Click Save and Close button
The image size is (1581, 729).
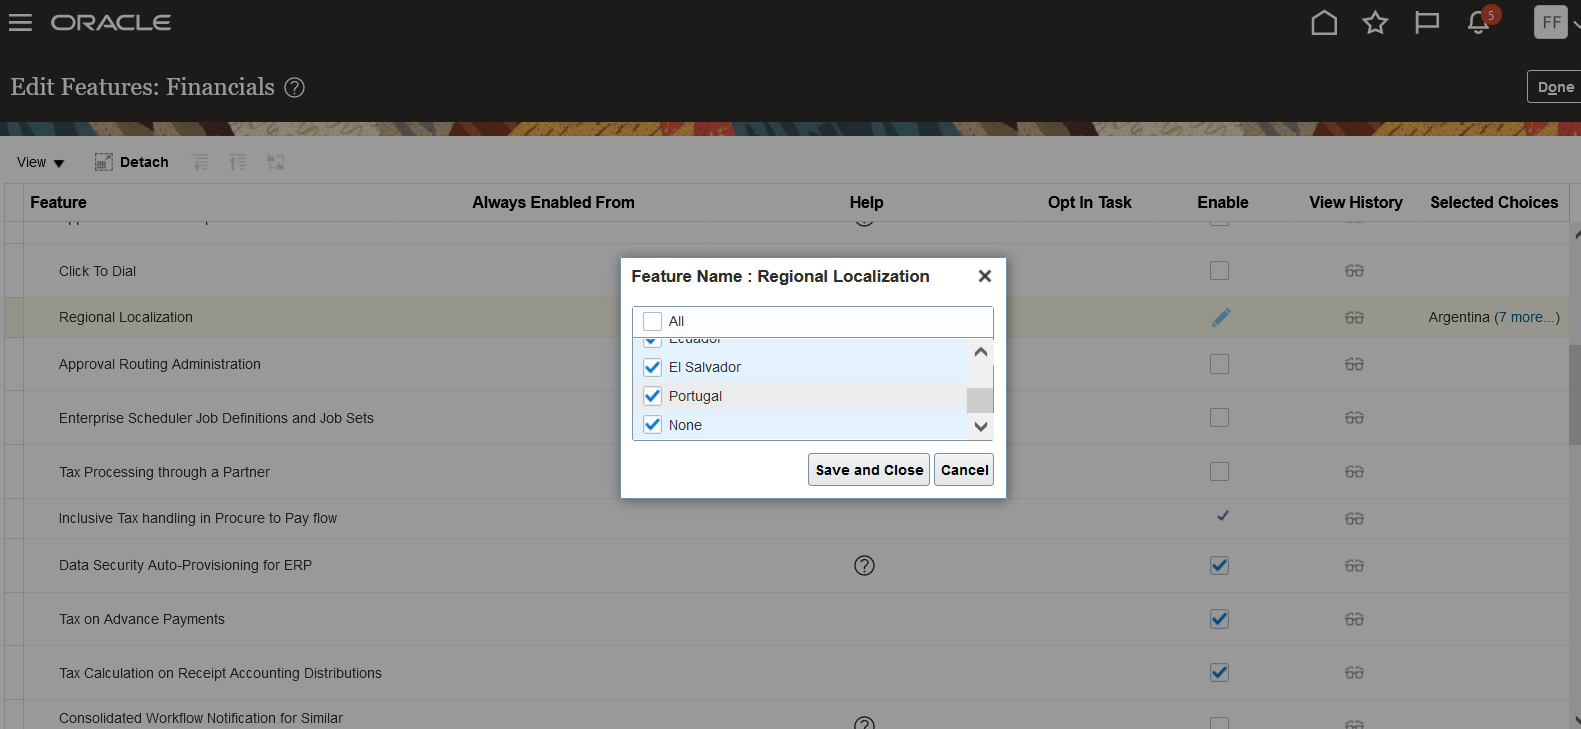pyautogui.click(x=869, y=470)
